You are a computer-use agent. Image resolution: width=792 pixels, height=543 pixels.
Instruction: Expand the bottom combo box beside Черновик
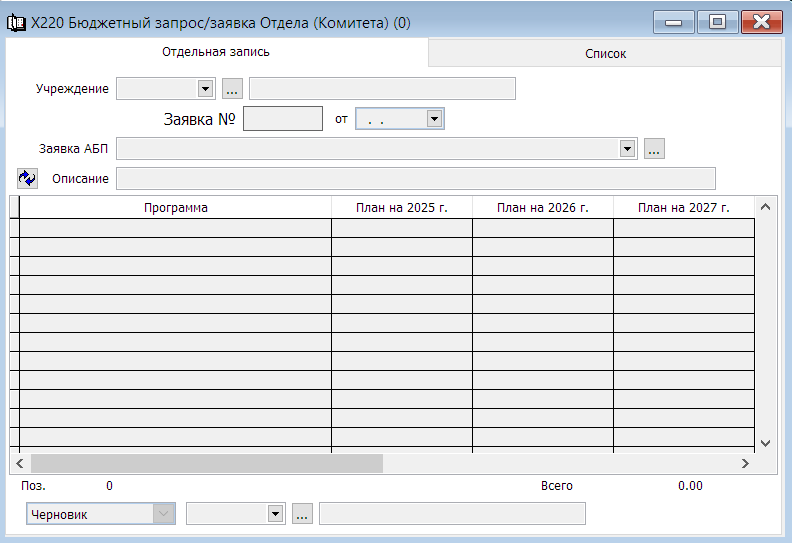pyautogui.click(x=276, y=513)
